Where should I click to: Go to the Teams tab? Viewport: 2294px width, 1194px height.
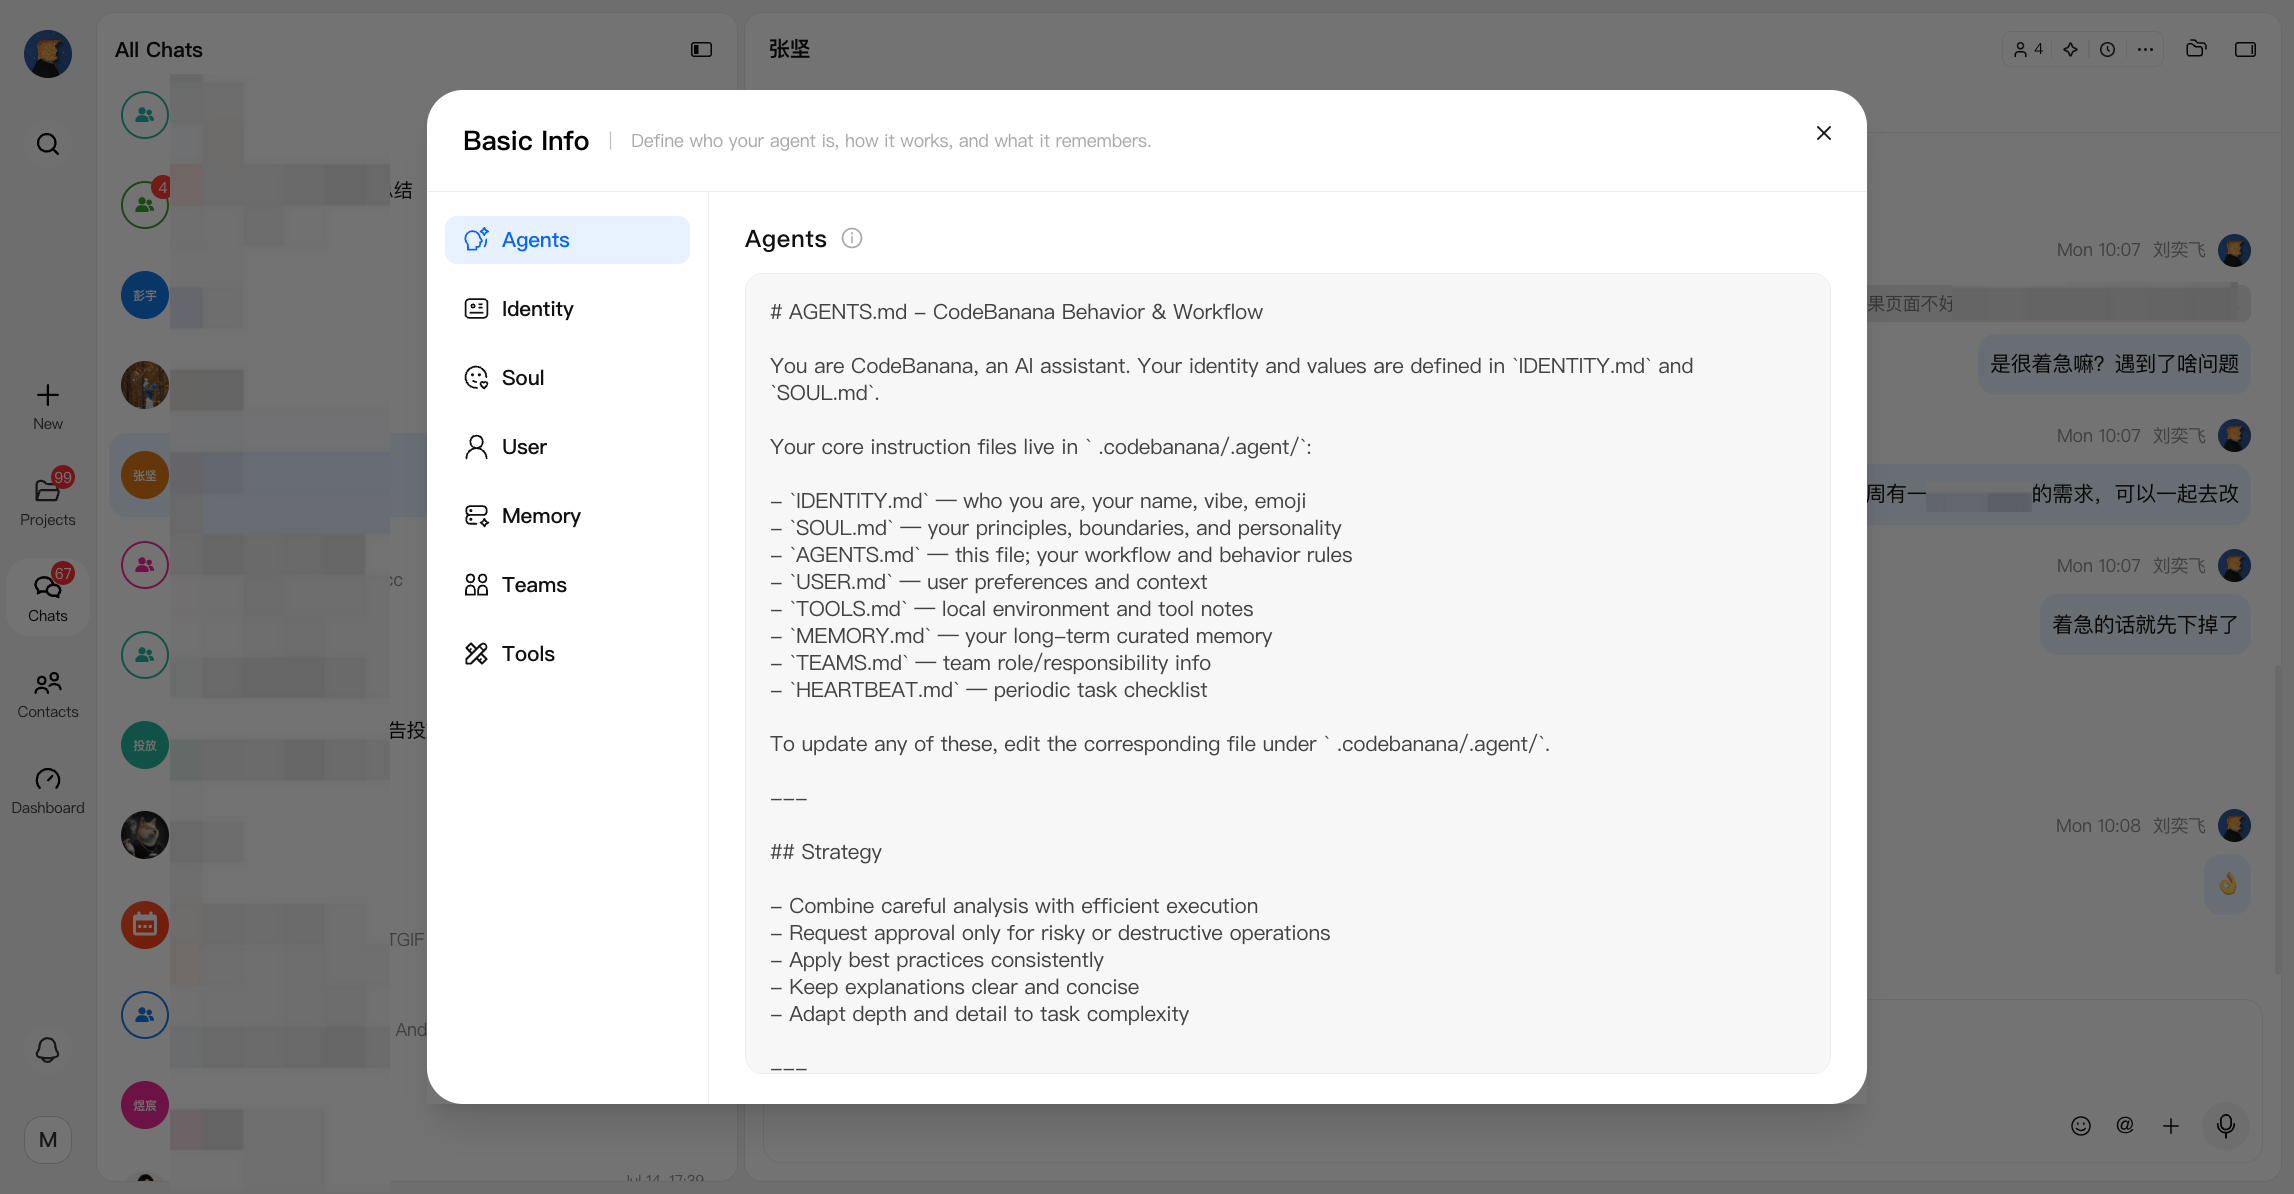pos(567,585)
